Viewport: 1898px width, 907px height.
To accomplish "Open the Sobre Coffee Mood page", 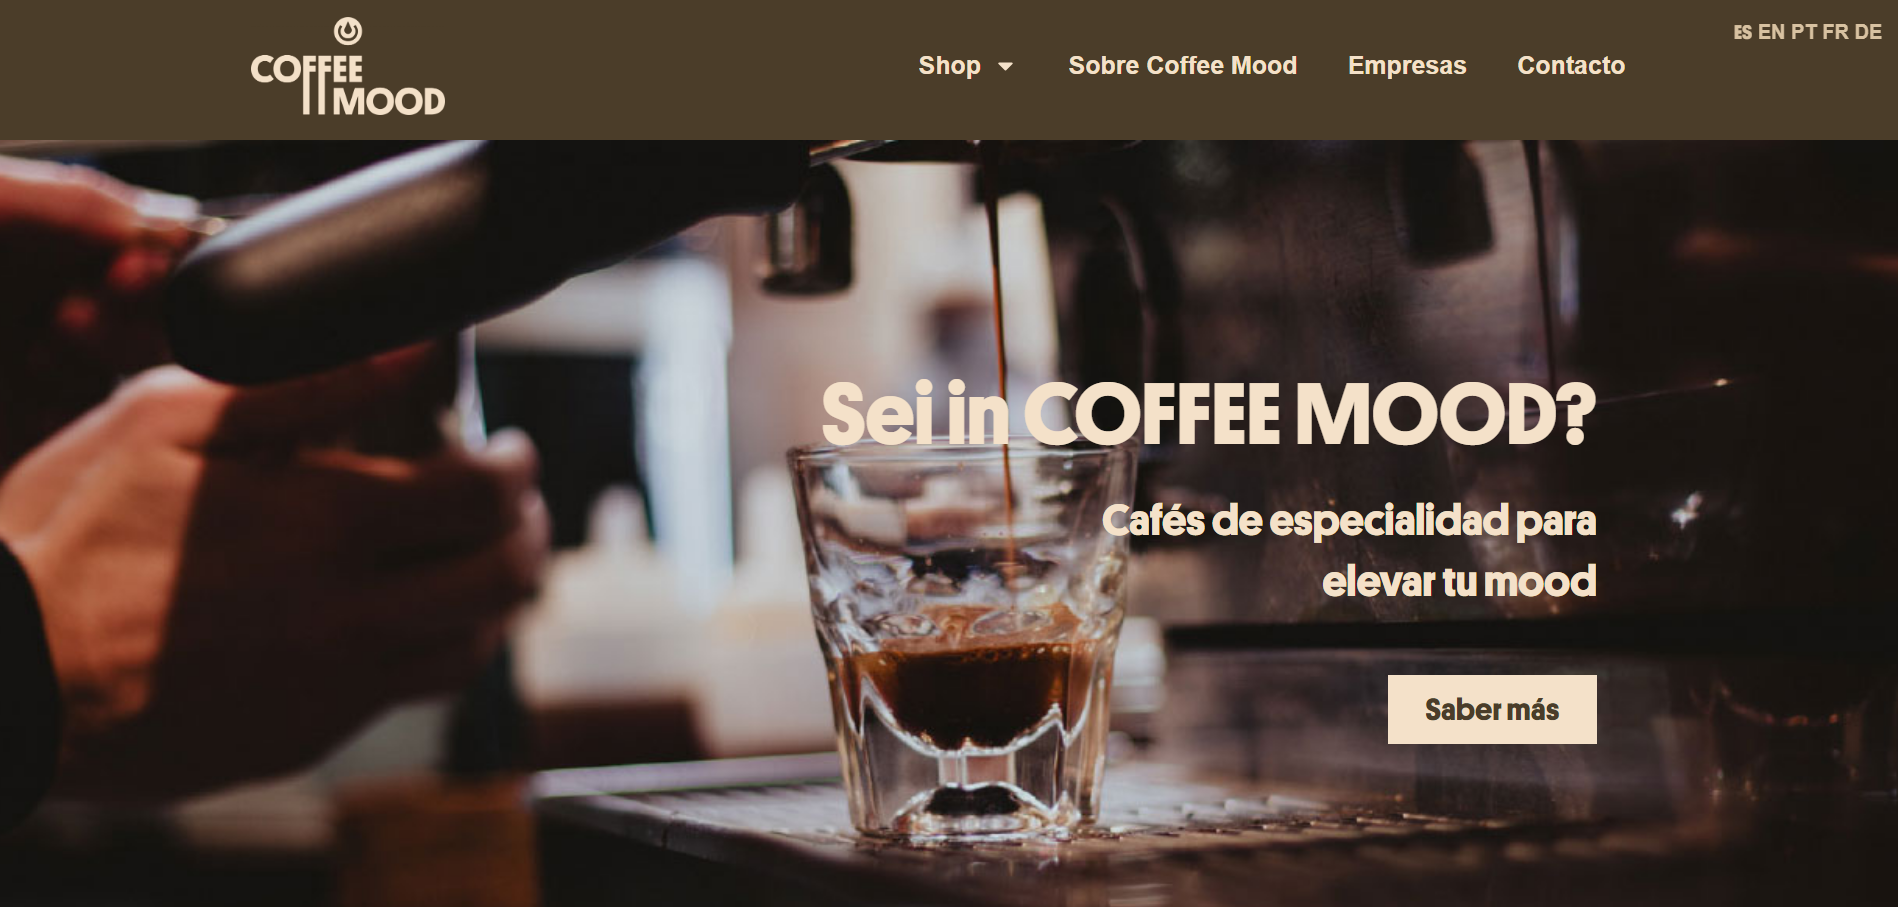I will tap(1182, 66).
